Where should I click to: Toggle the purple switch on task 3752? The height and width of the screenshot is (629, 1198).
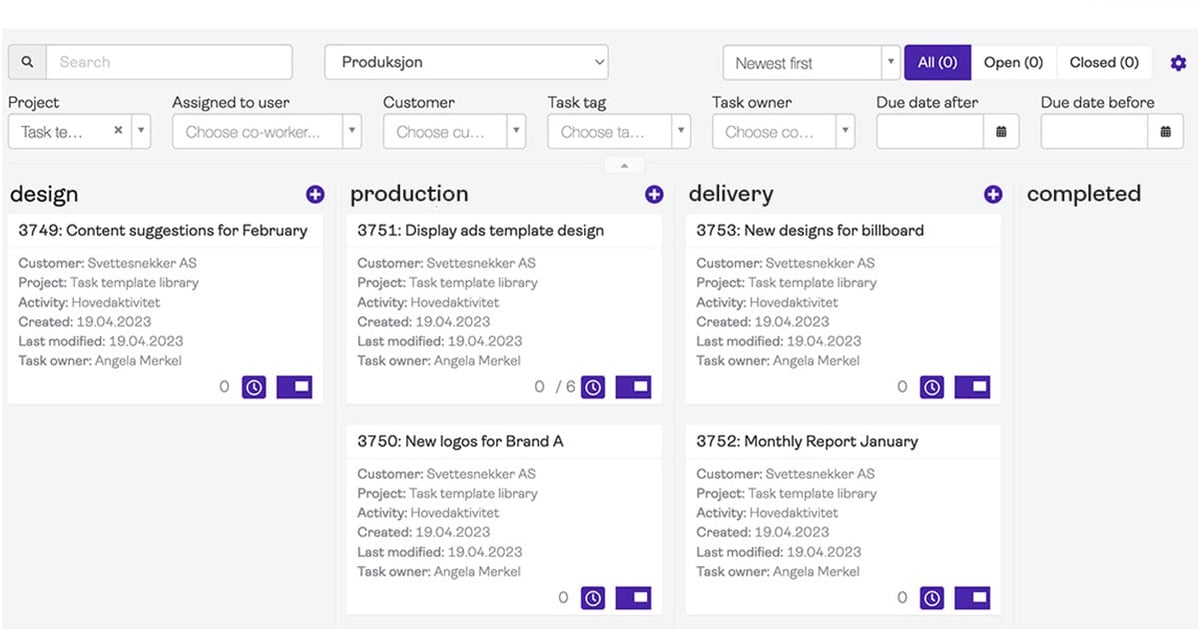click(x=973, y=598)
